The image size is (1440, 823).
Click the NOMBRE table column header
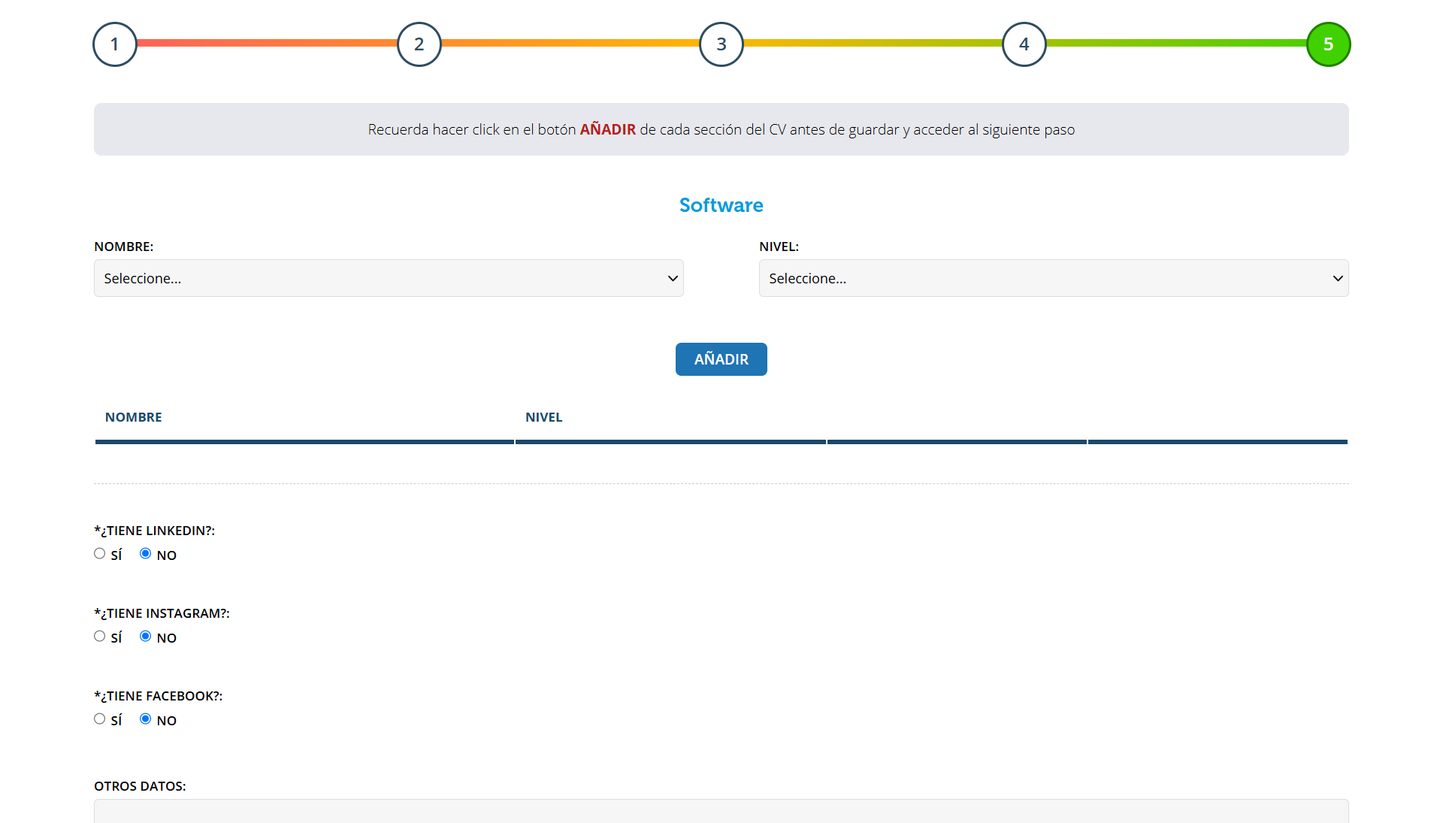(133, 417)
